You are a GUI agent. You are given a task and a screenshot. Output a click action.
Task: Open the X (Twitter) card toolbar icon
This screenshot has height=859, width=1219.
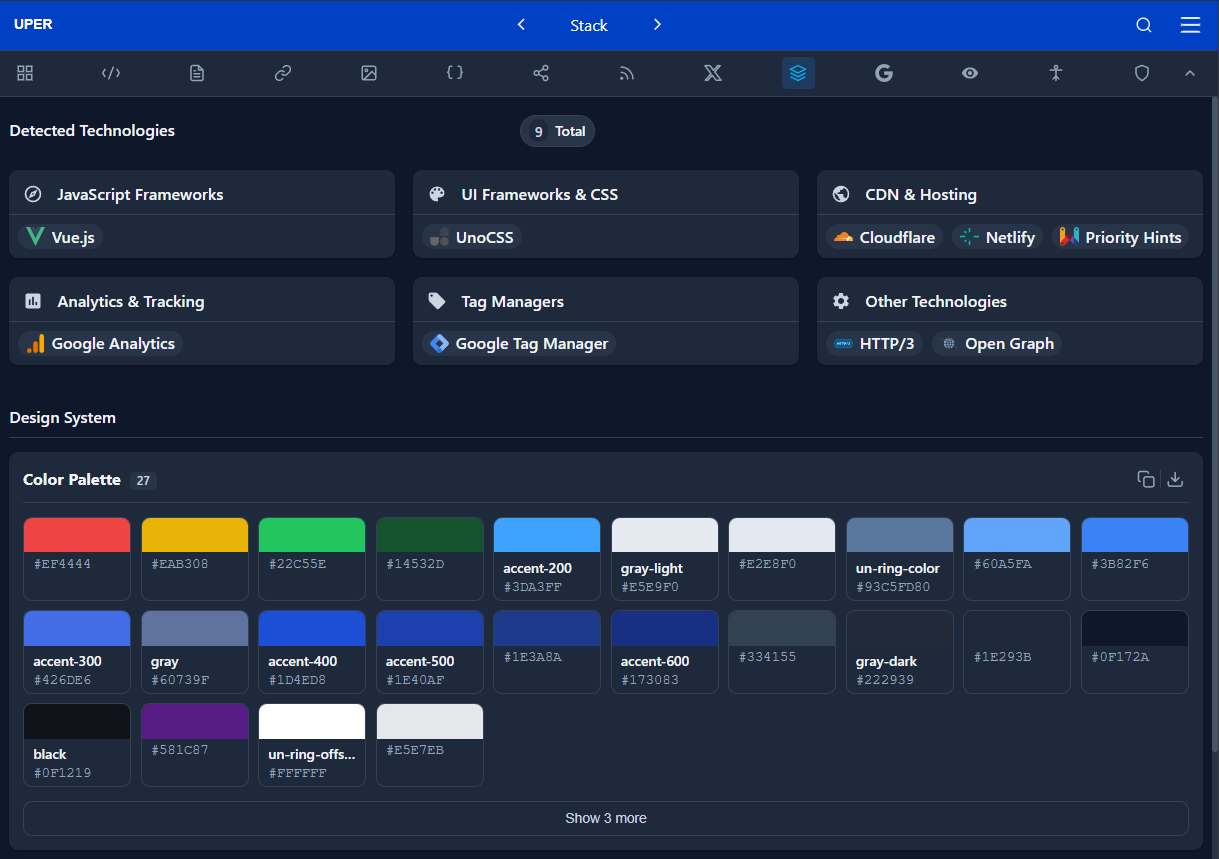712,73
